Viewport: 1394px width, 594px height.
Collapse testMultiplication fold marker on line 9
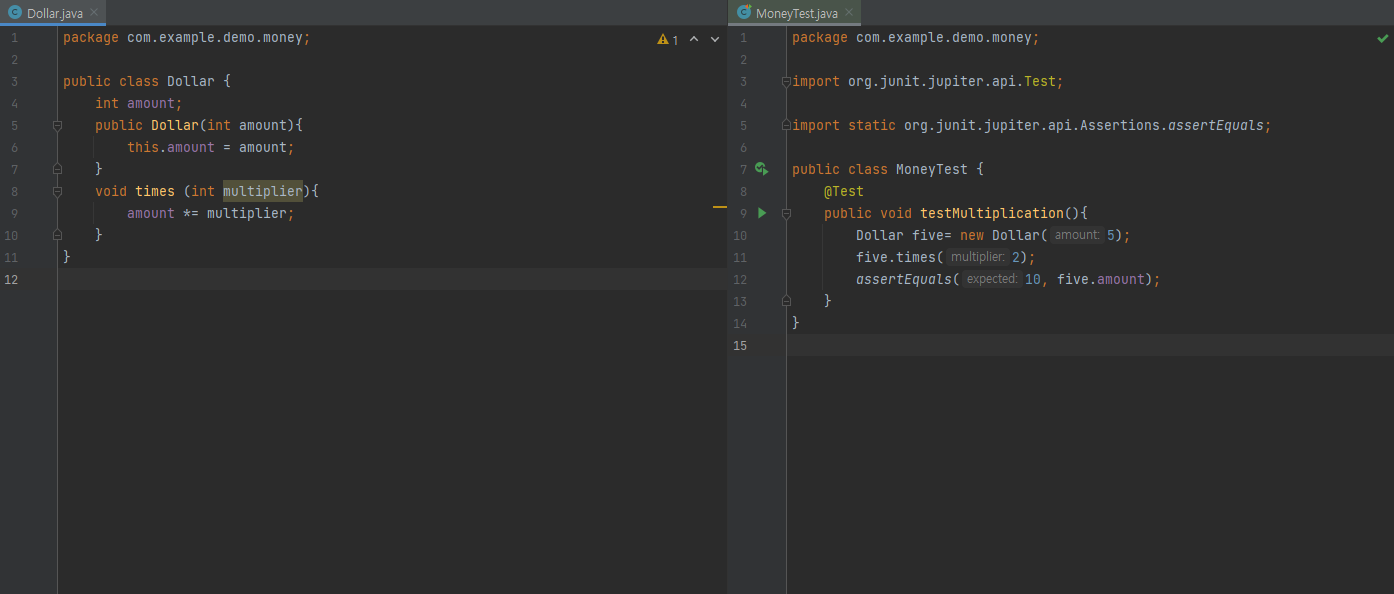click(786, 213)
